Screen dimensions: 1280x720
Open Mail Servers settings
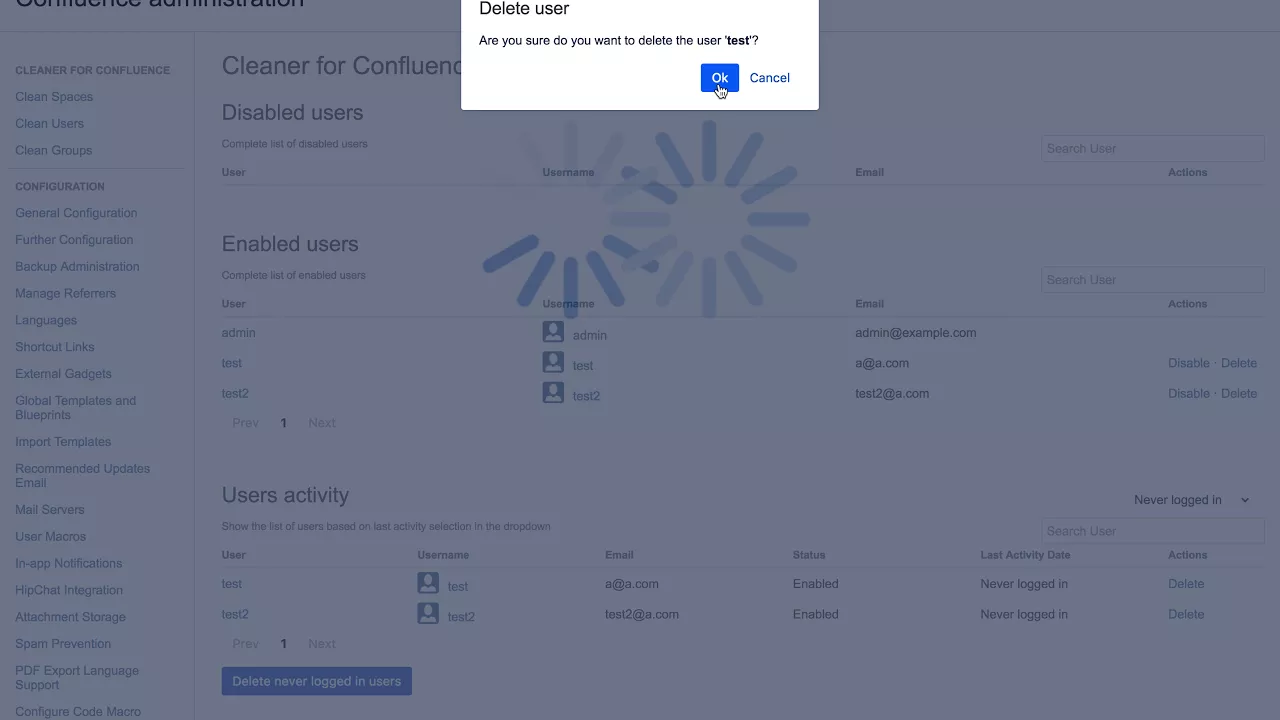pyautogui.click(x=50, y=510)
